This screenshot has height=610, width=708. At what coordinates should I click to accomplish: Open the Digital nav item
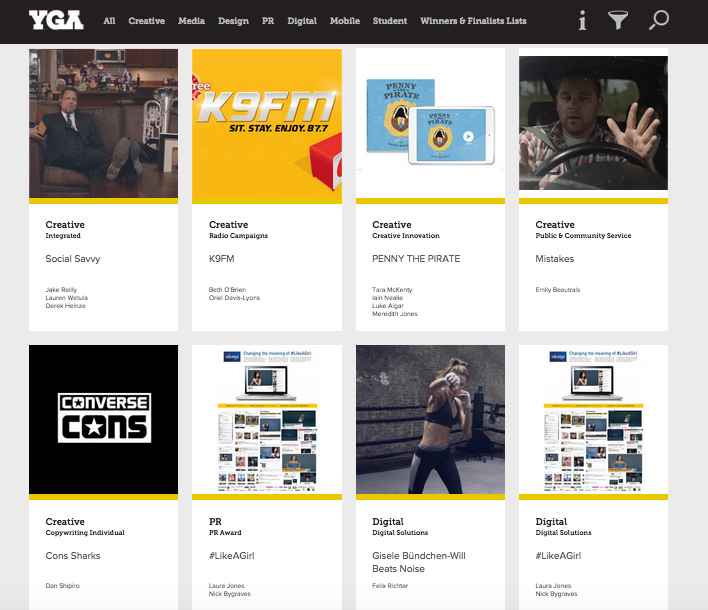point(302,21)
